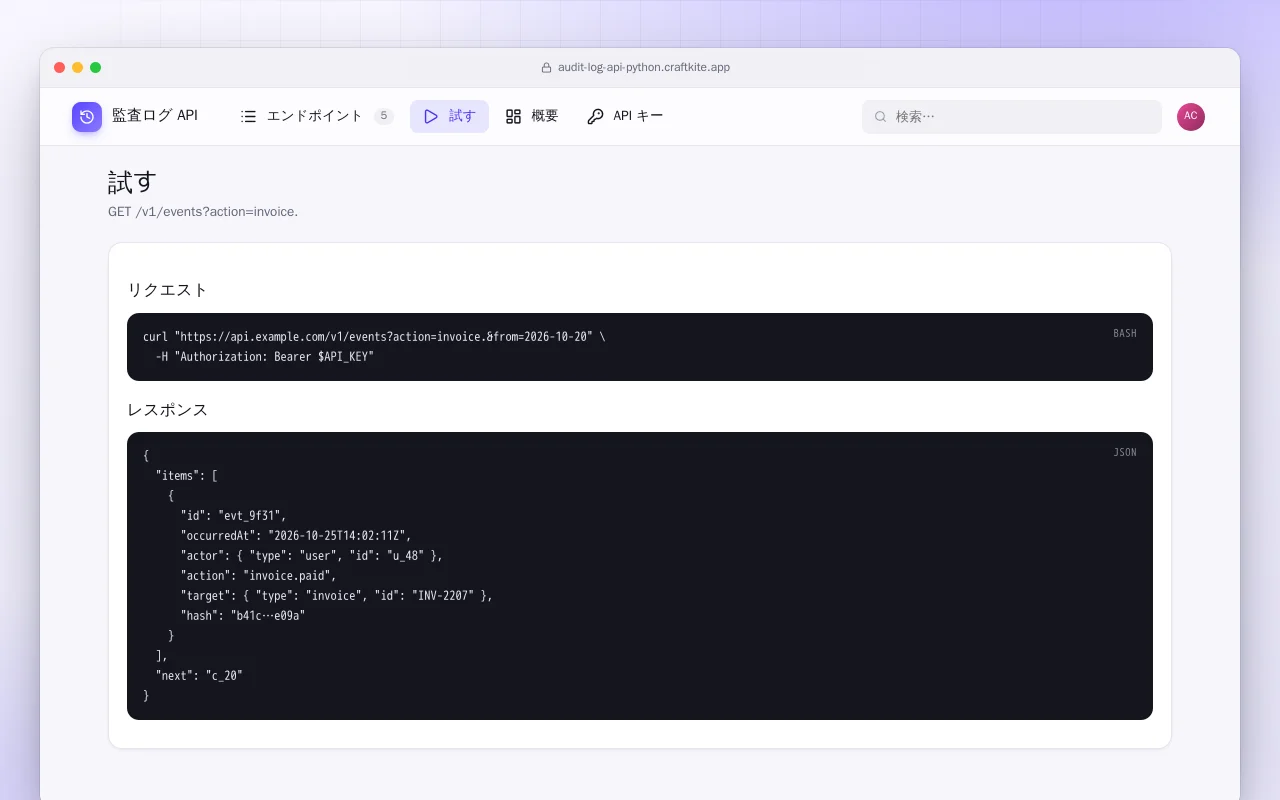Click the BASH label on request block

pyautogui.click(x=1125, y=334)
